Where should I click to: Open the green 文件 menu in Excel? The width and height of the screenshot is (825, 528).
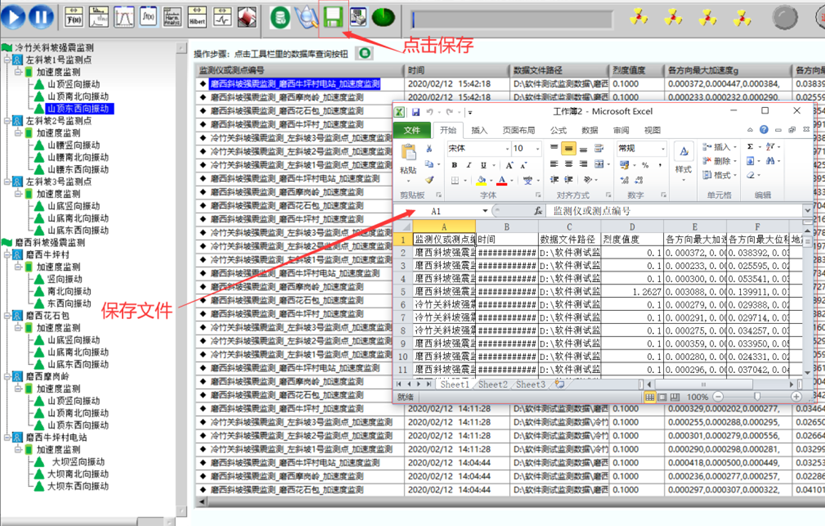[x=412, y=130]
